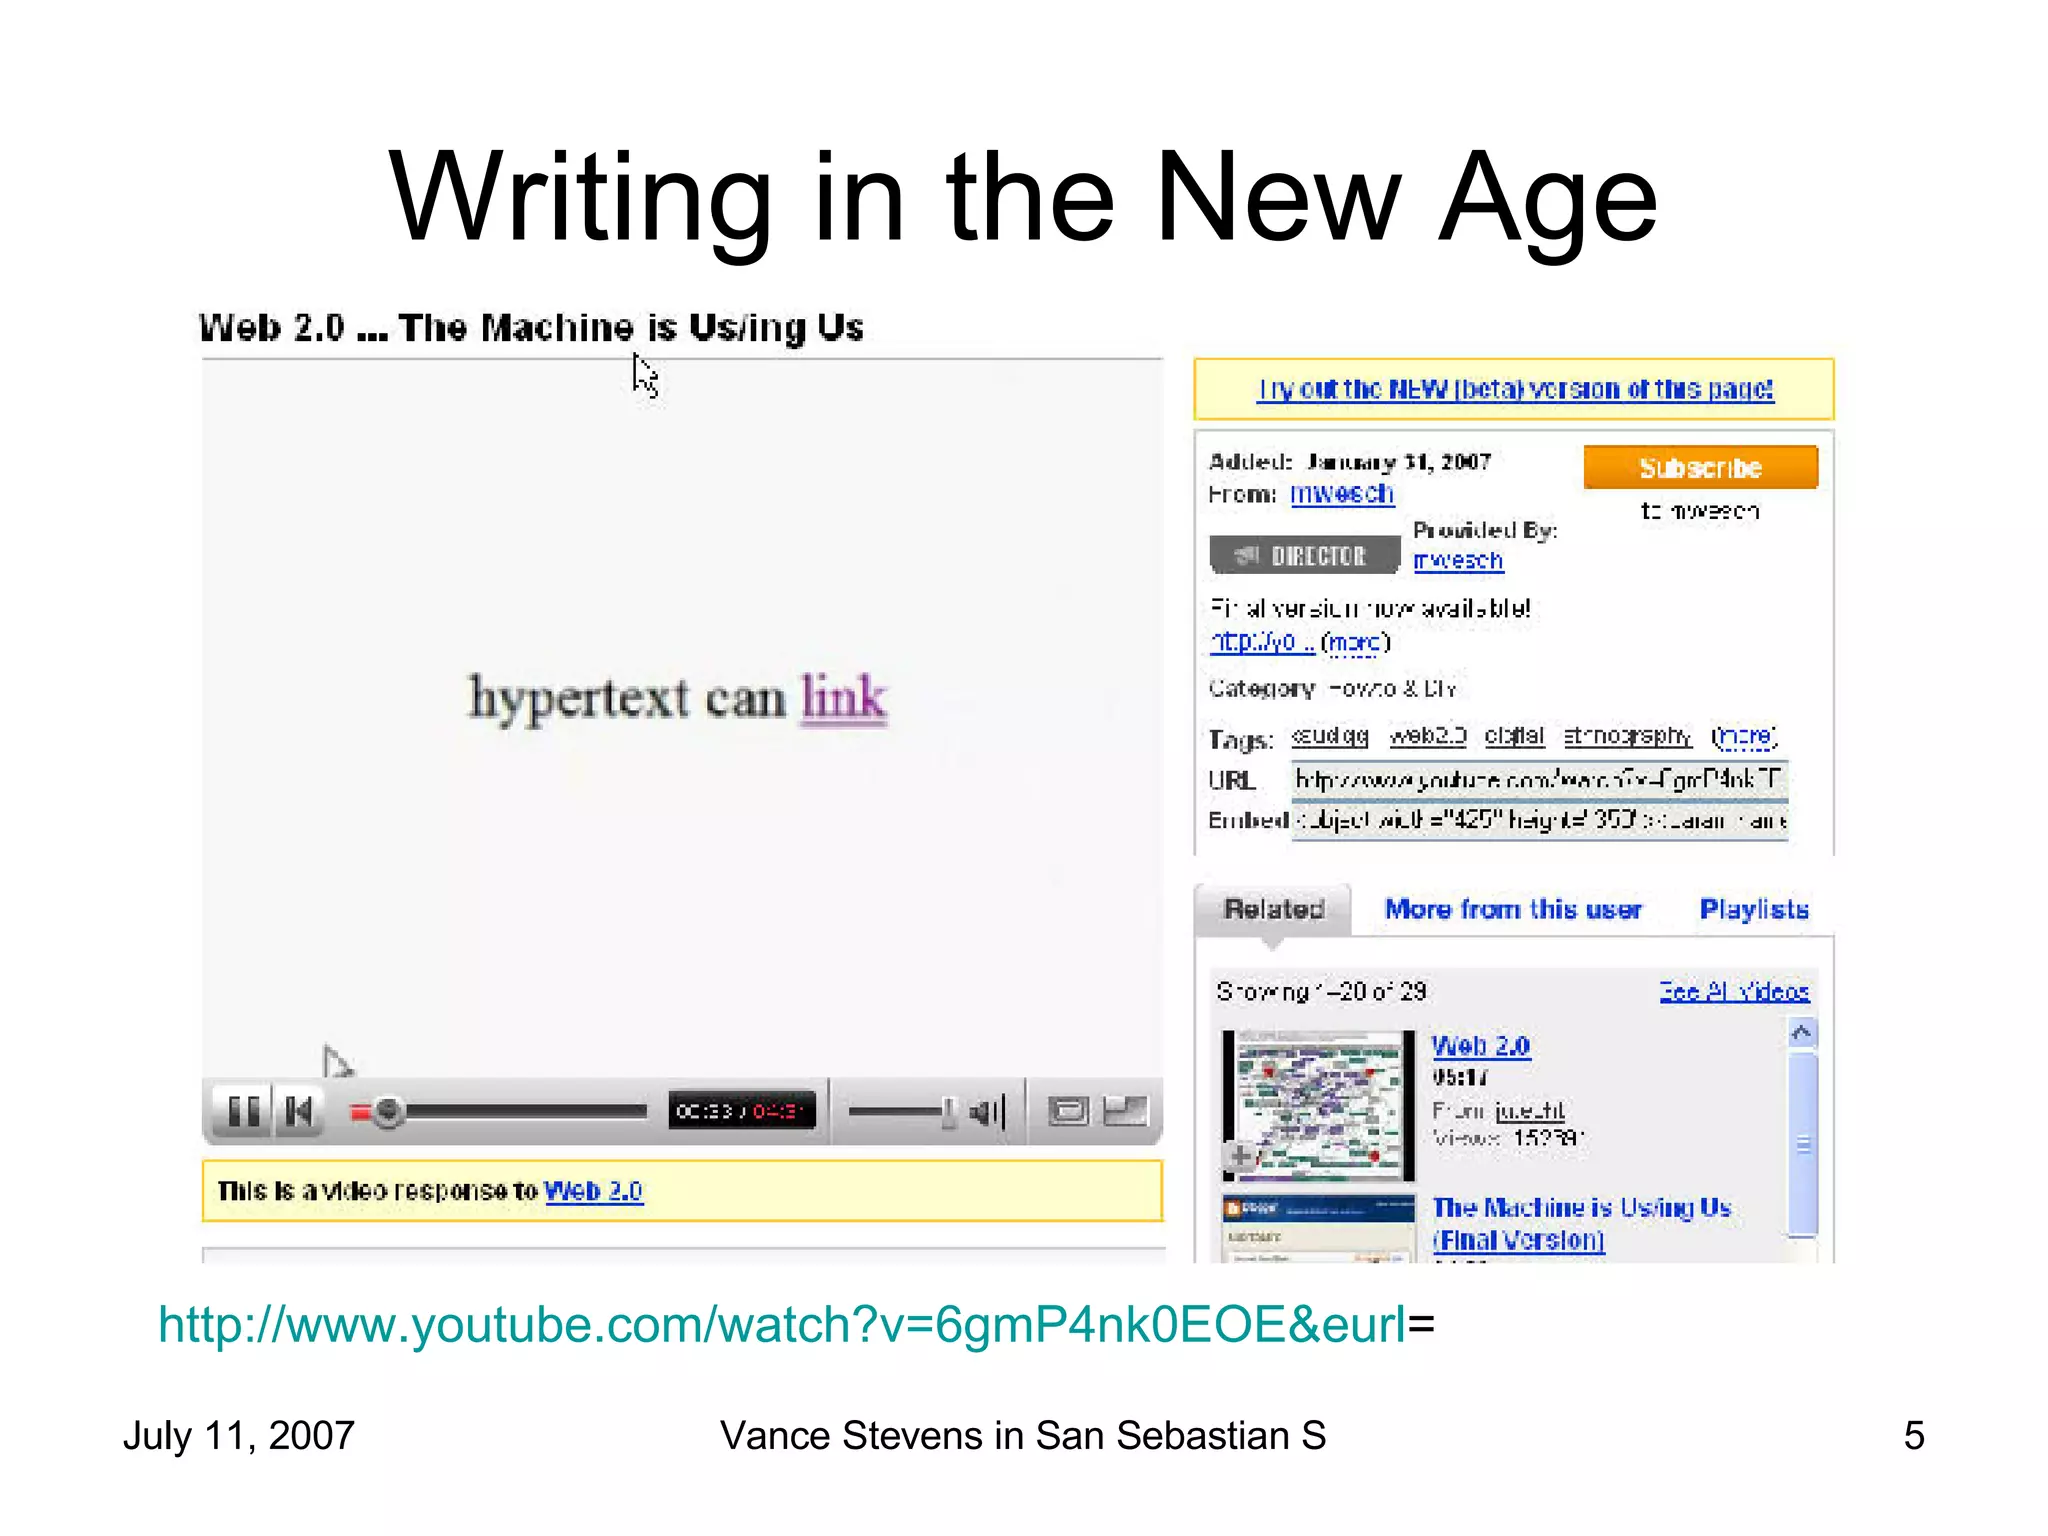Switch to the small player size icon
2048x1536 pixels.
point(1068,1111)
